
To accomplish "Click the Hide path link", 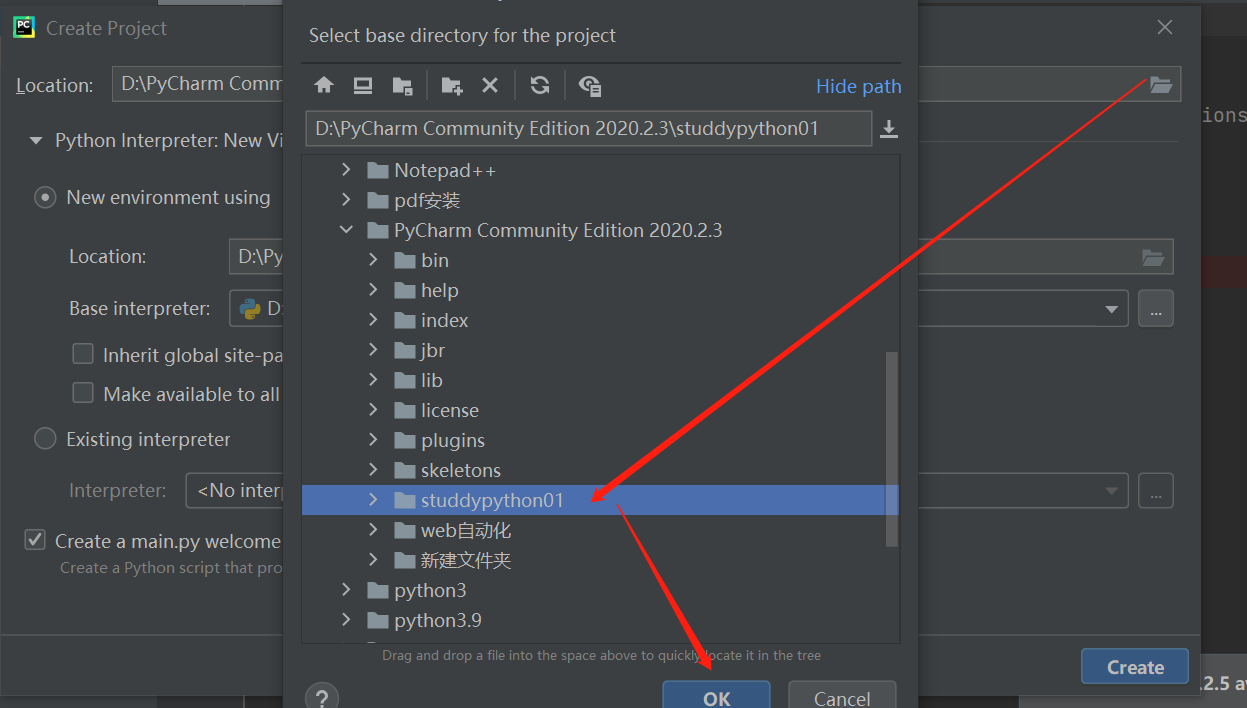I will click(859, 87).
